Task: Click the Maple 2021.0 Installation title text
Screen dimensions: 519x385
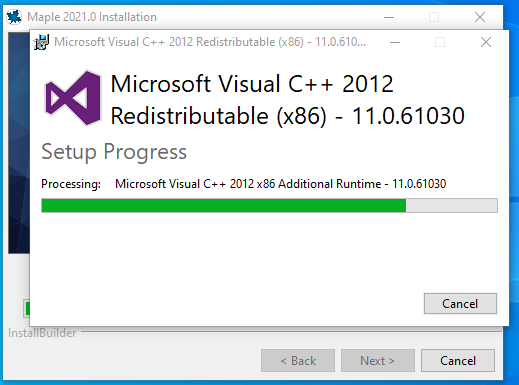Action: pos(92,17)
